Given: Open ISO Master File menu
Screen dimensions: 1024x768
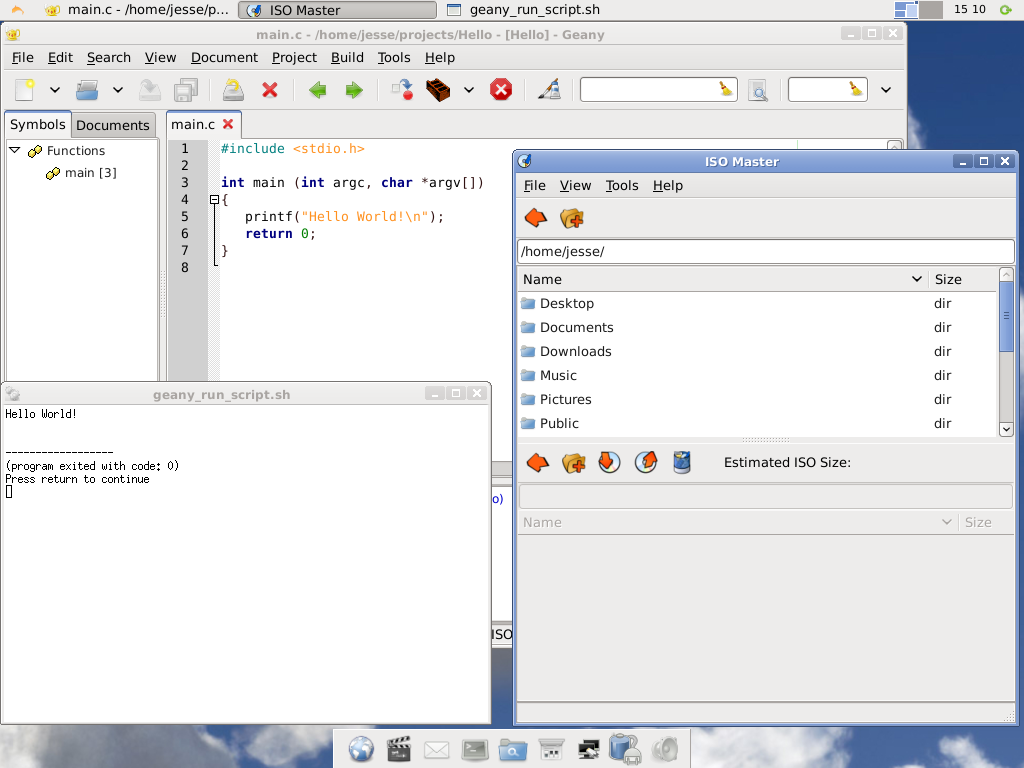Looking at the screenshot, I should pos(534,185).
